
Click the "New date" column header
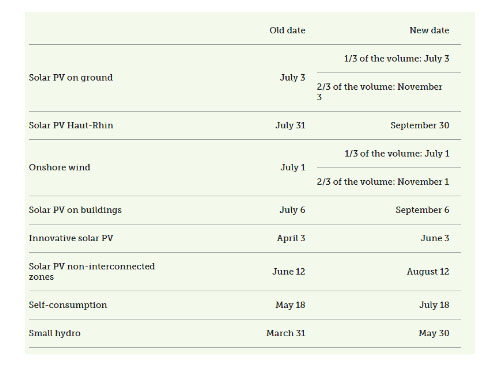tap(429, 30)
